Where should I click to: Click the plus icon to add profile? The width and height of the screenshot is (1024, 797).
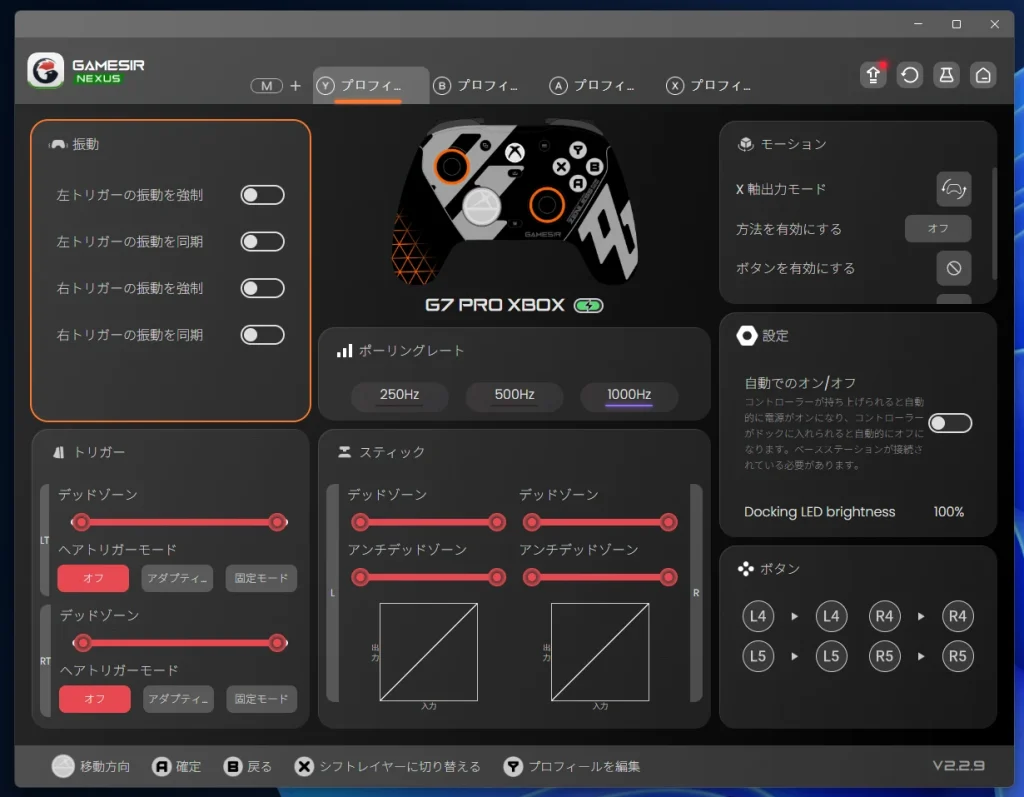coord(295,86)
